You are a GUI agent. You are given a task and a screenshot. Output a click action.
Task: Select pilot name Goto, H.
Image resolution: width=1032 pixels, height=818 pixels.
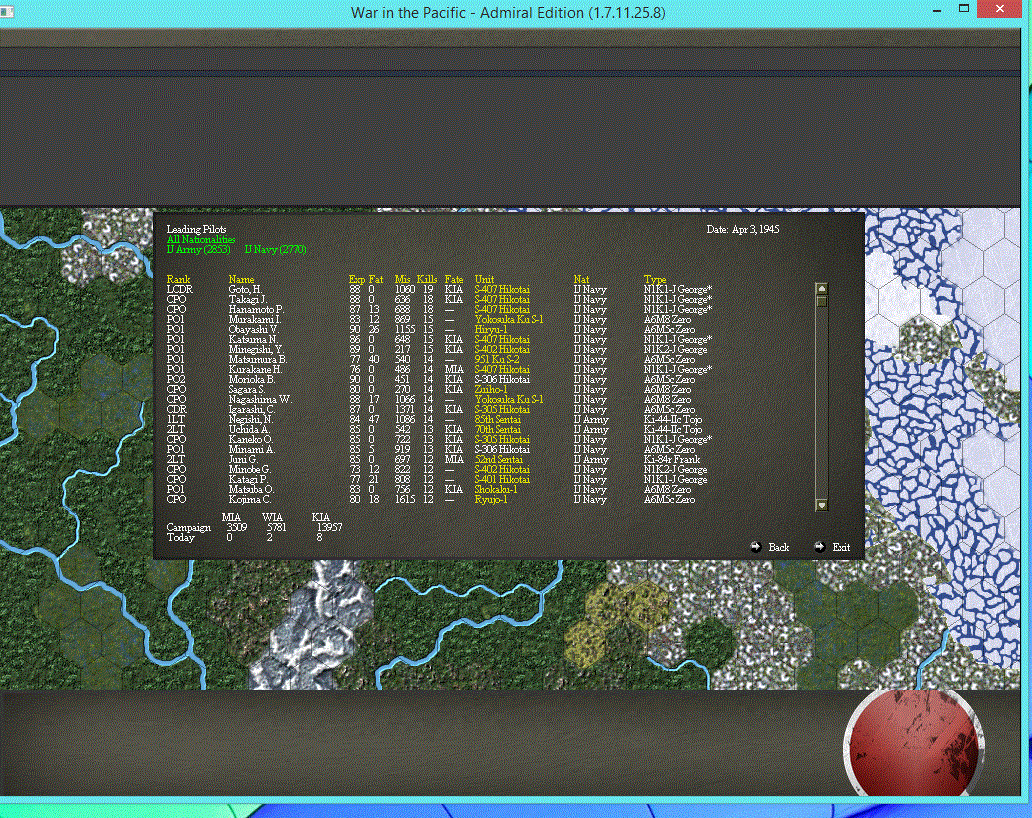pyautogui.click(x=245, y=290)
